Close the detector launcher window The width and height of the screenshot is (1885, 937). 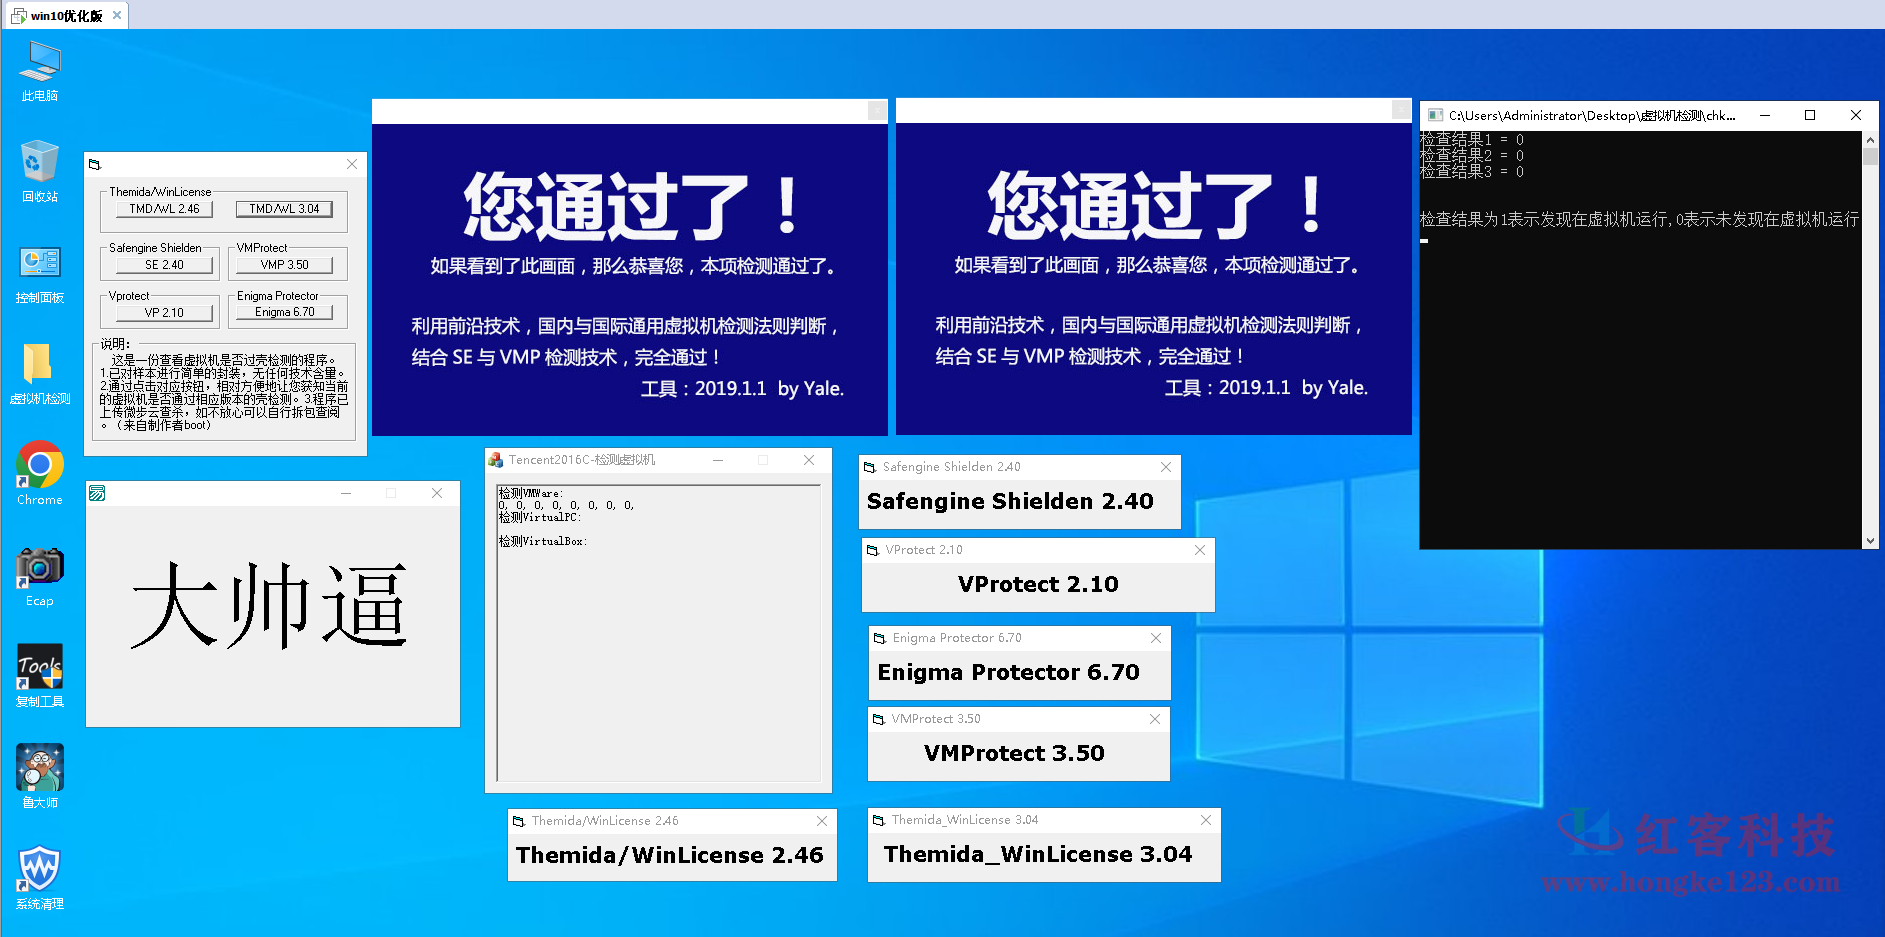pos(352,164)
